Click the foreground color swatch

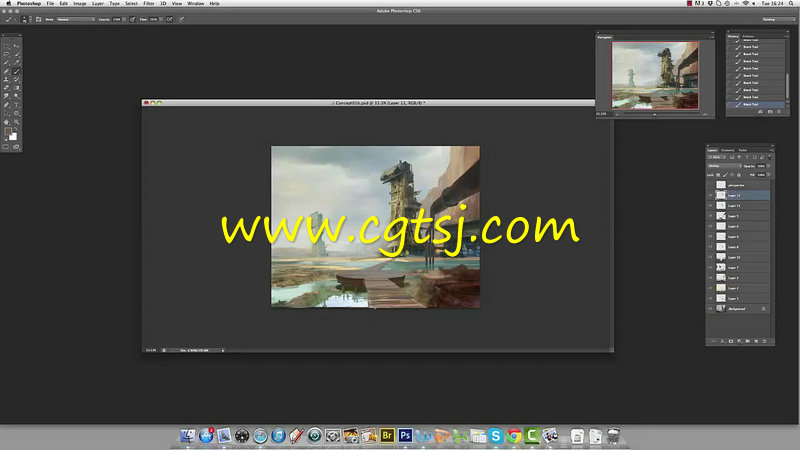click(x=7, y=131)
